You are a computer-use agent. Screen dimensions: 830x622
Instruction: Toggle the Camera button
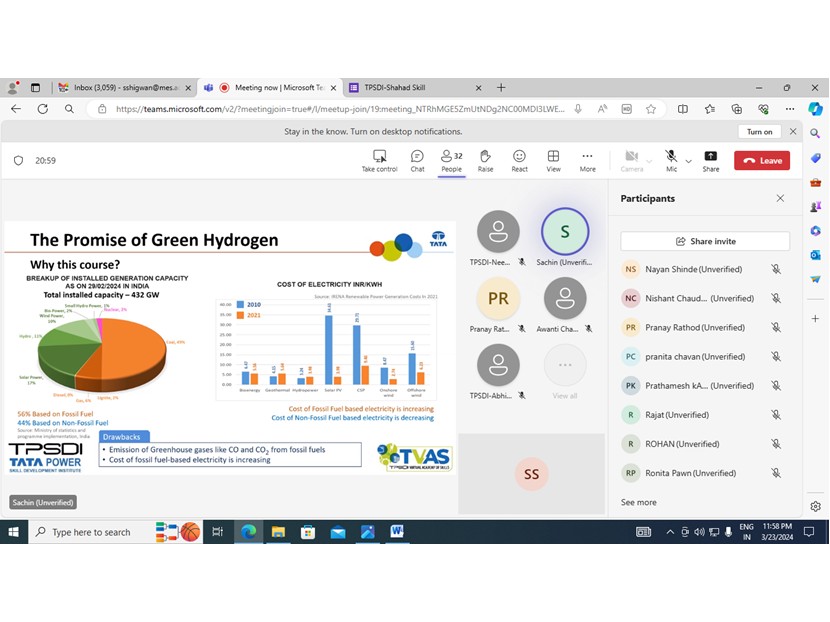point(631,158)
